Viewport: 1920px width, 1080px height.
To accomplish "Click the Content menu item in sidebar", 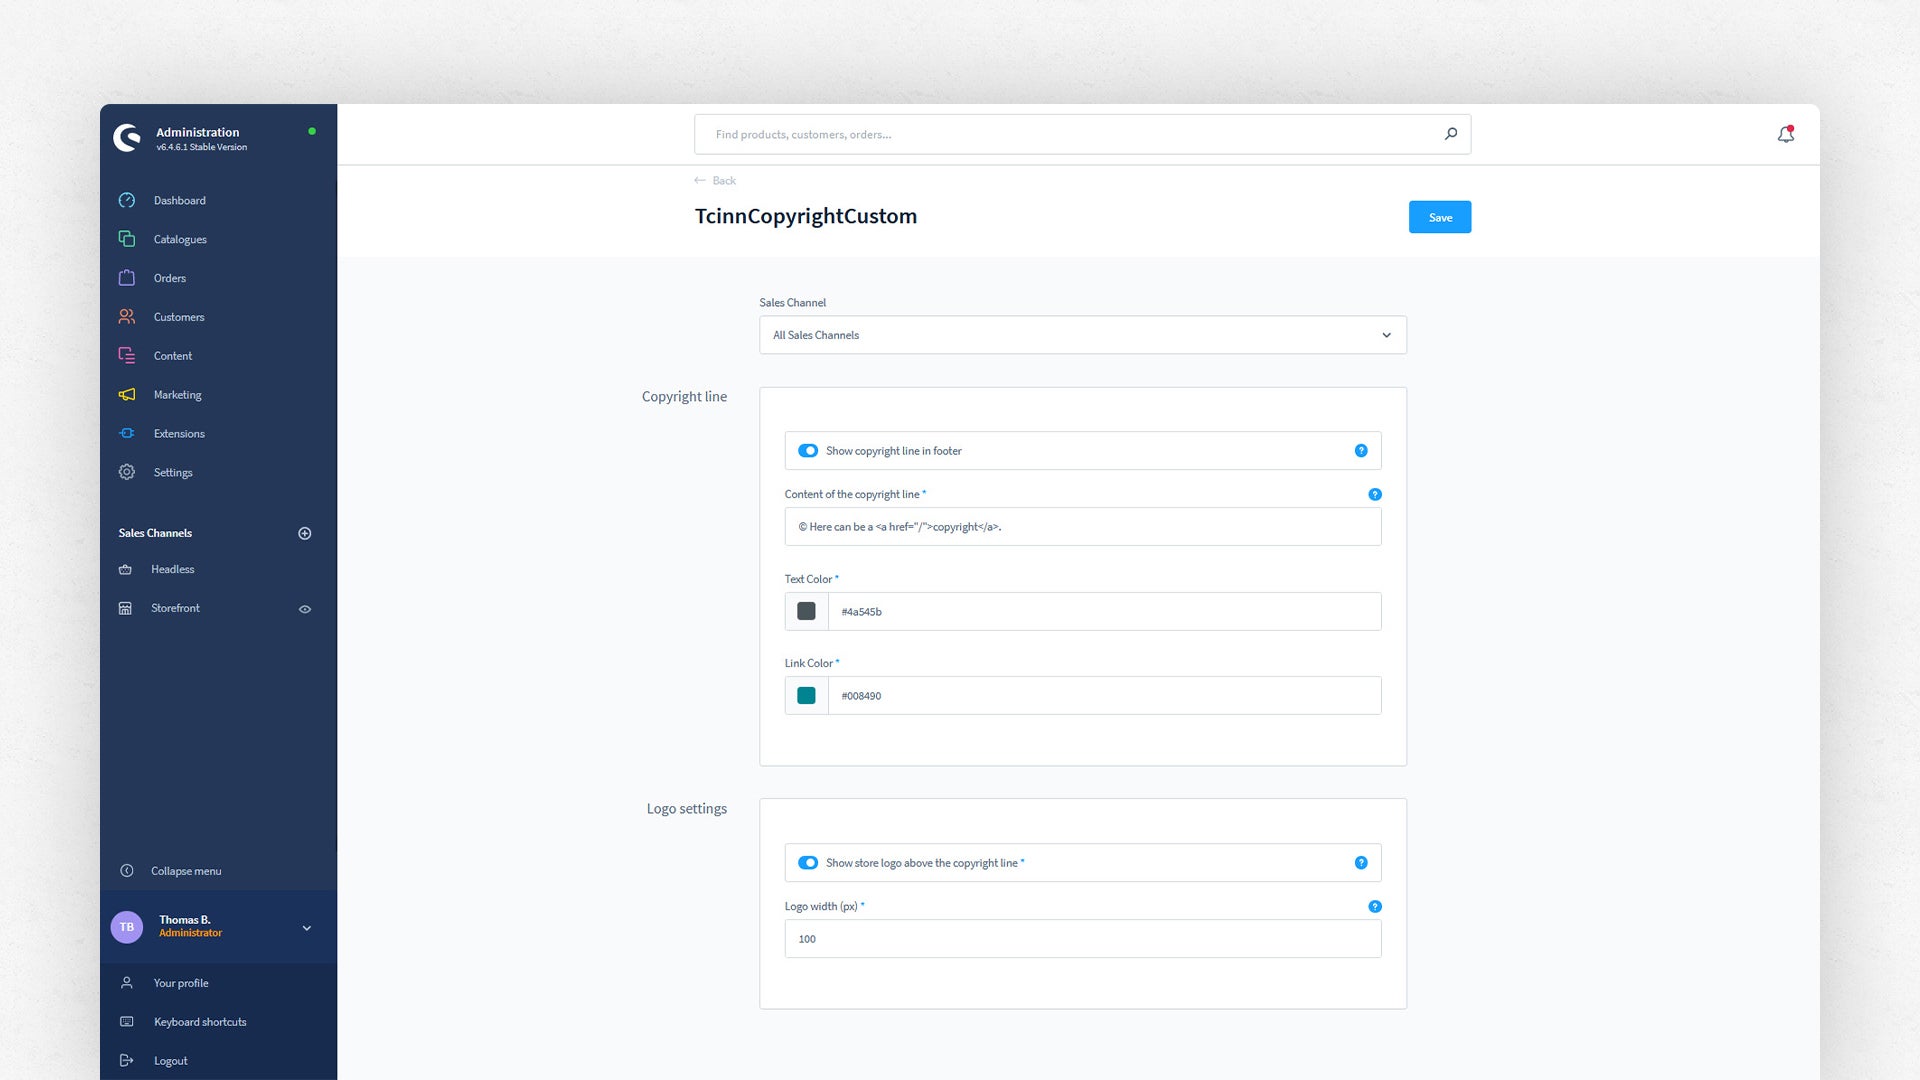I will click(171, 355).
